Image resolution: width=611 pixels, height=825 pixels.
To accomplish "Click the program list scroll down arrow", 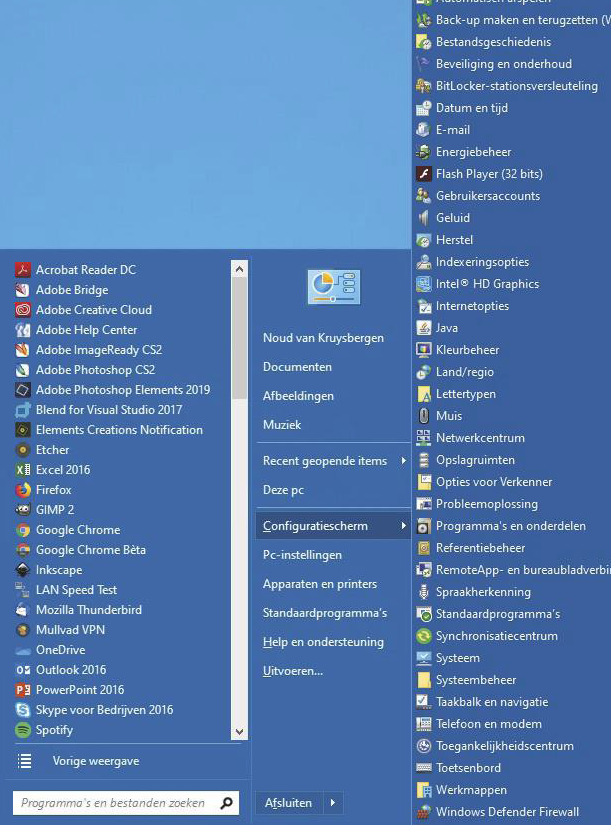I will click(x=239, y=731).
